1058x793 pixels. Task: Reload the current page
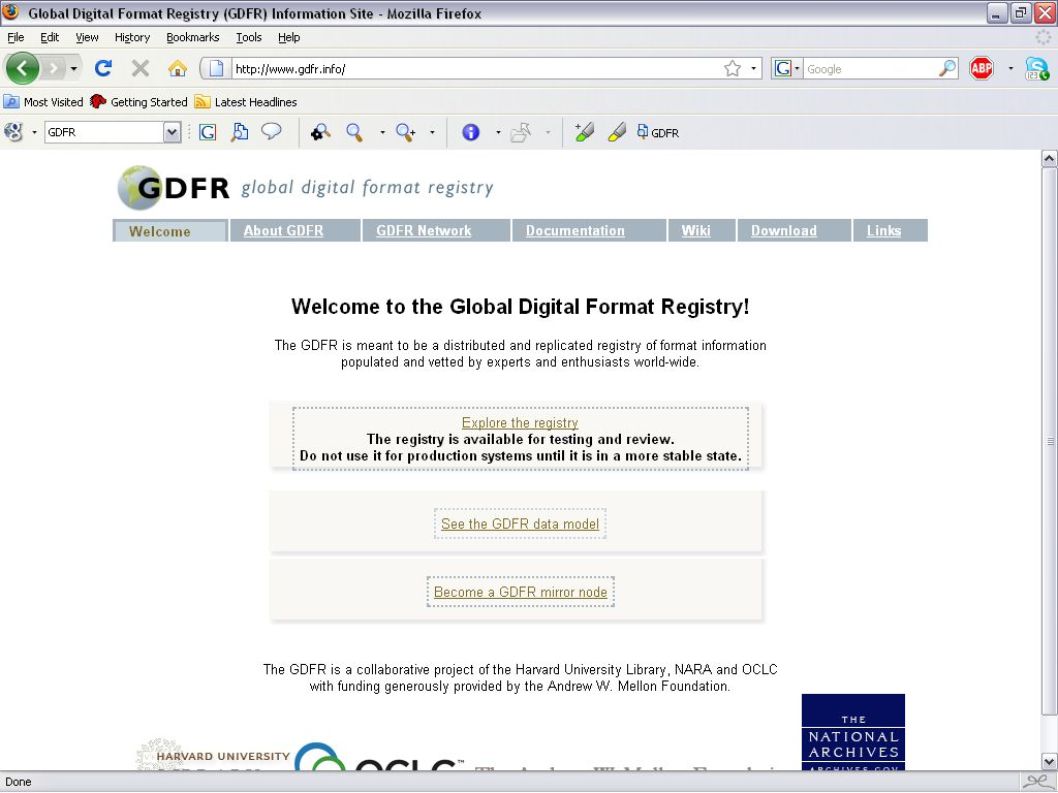point(103,68)
